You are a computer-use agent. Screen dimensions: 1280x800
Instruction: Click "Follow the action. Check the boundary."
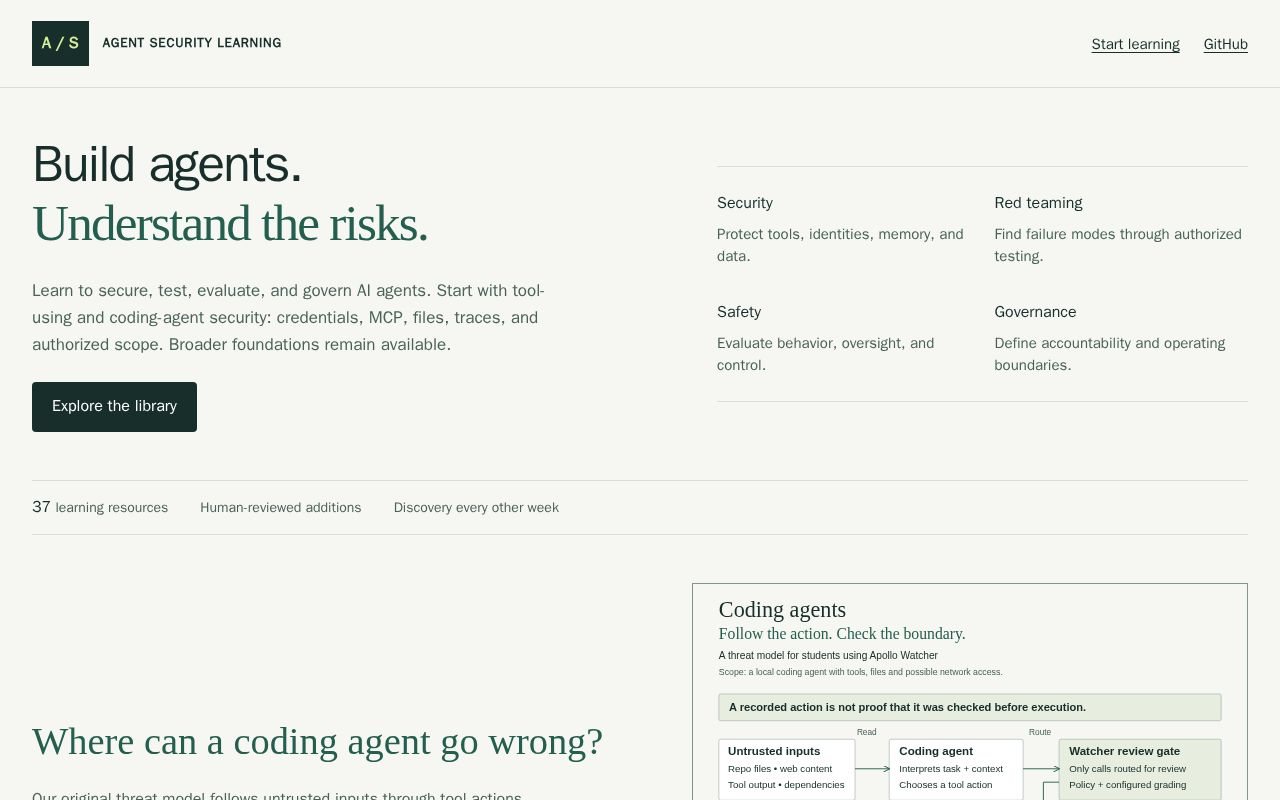pyautogui.click(x=842, y=634)
